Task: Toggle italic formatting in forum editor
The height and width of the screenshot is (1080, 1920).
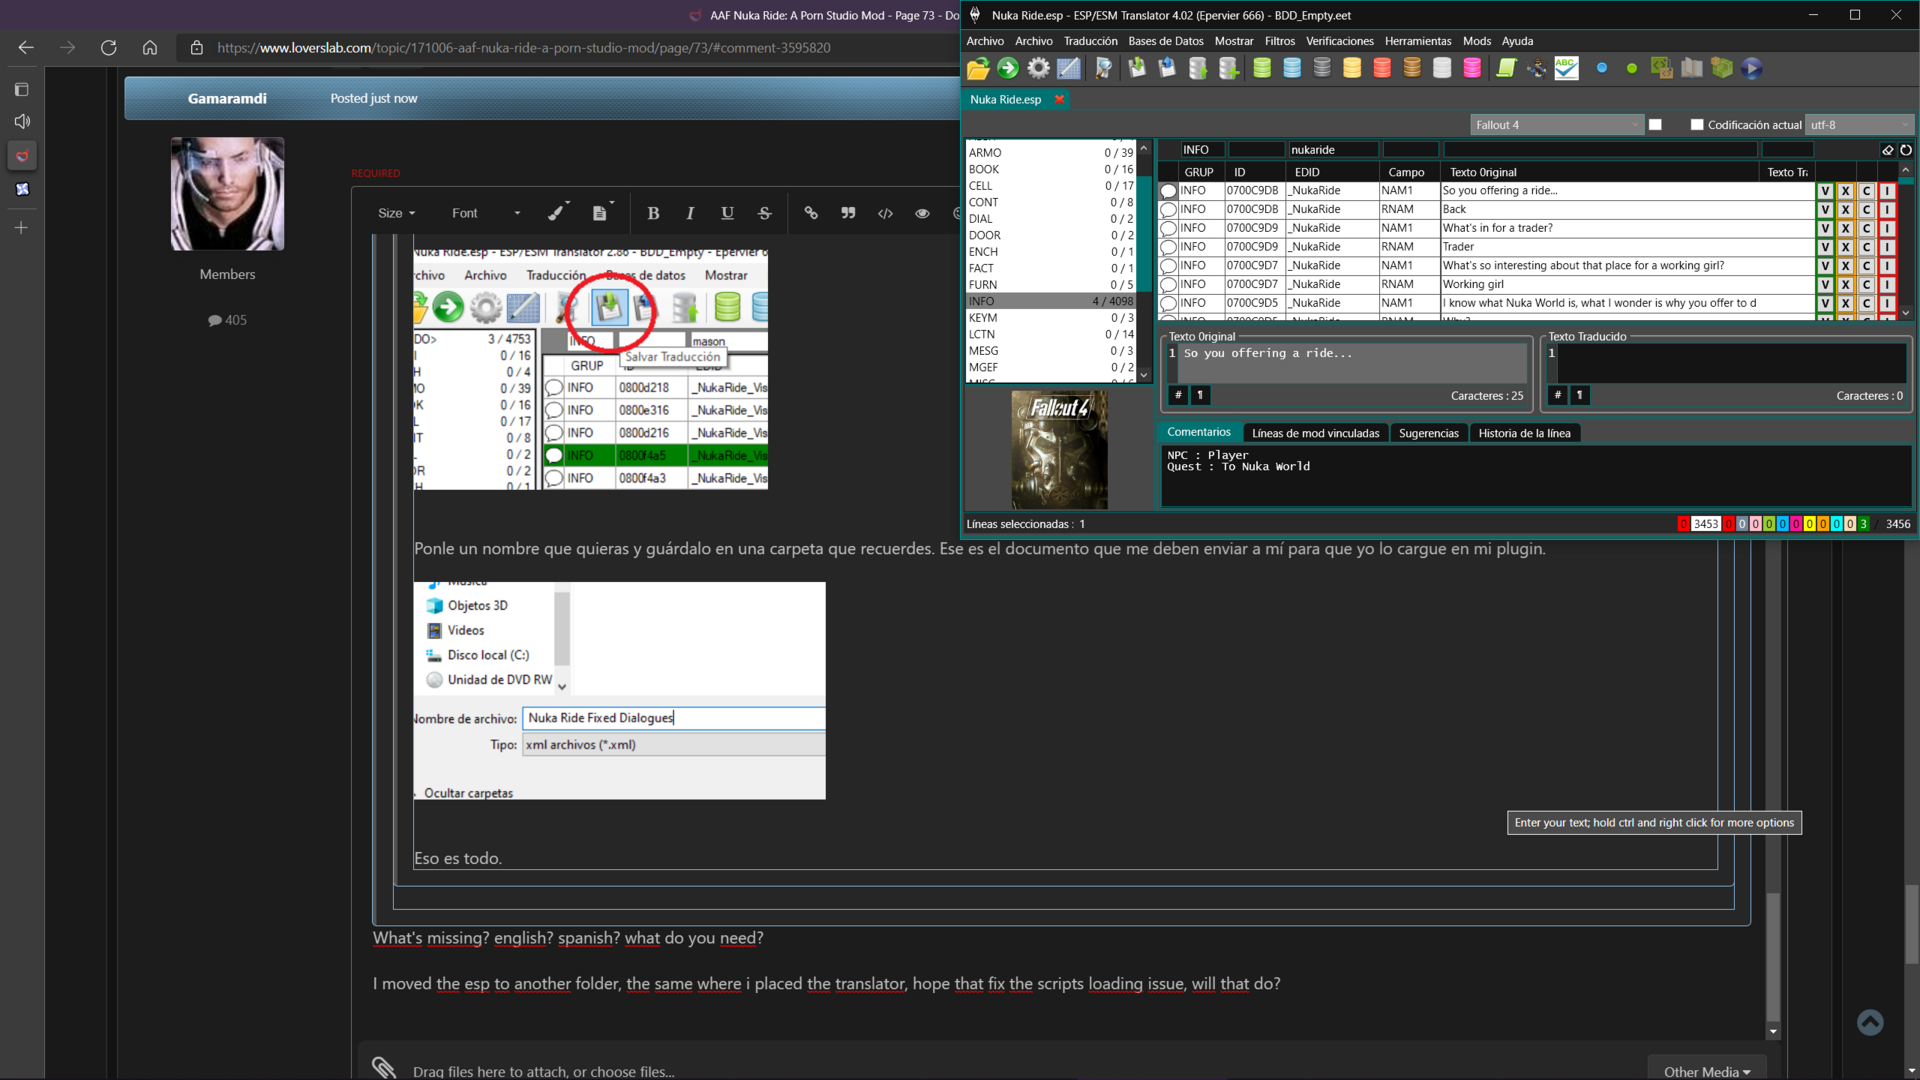Action: point(690,213)
